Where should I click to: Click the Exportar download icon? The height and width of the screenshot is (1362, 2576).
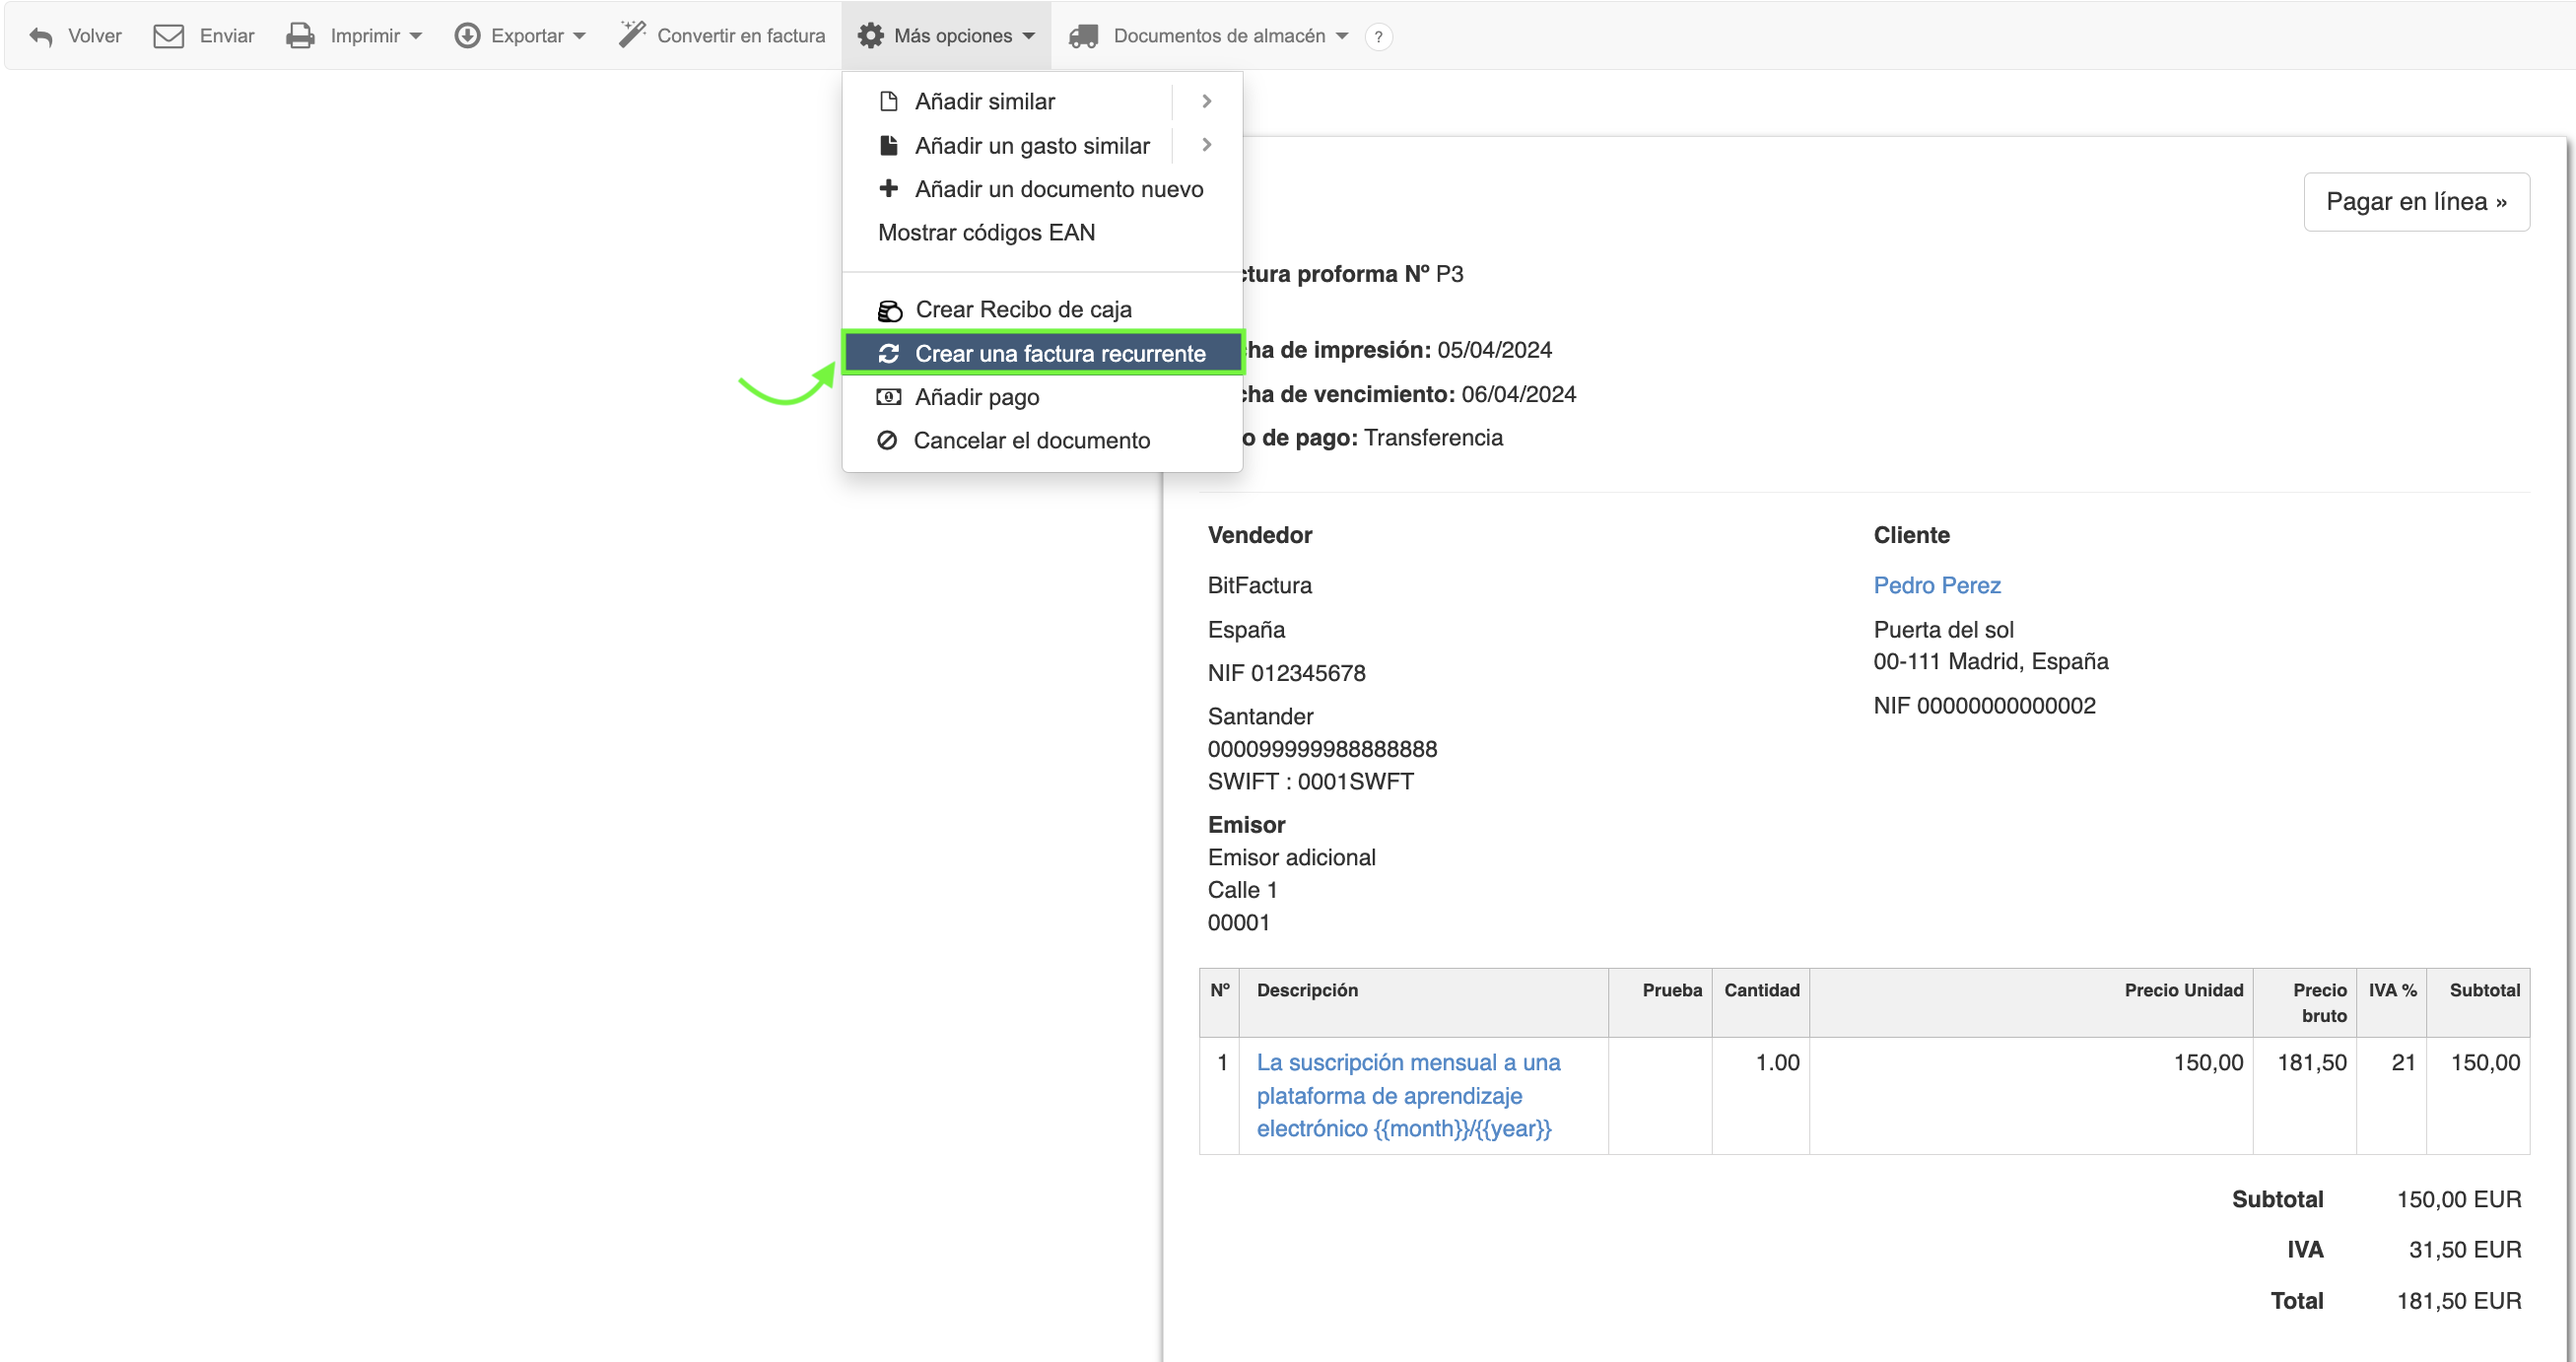(467, 36)
